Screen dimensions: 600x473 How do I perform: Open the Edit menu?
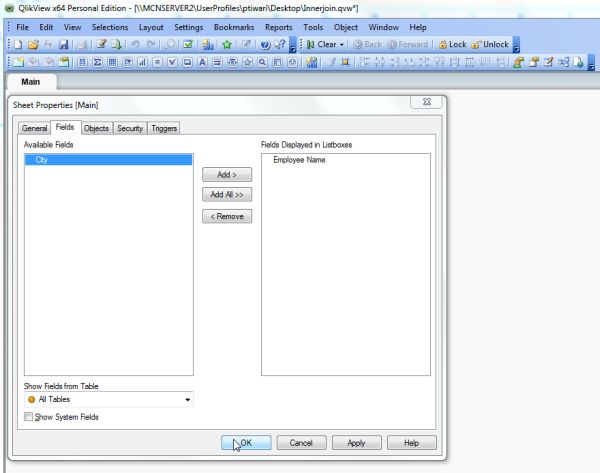click(46, 27)
